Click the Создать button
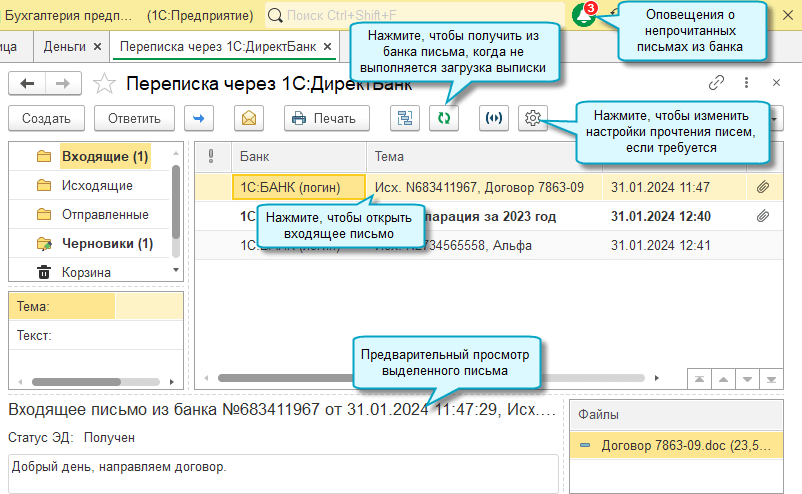Viewport: 802px width, 494px height. click(46, 118)
